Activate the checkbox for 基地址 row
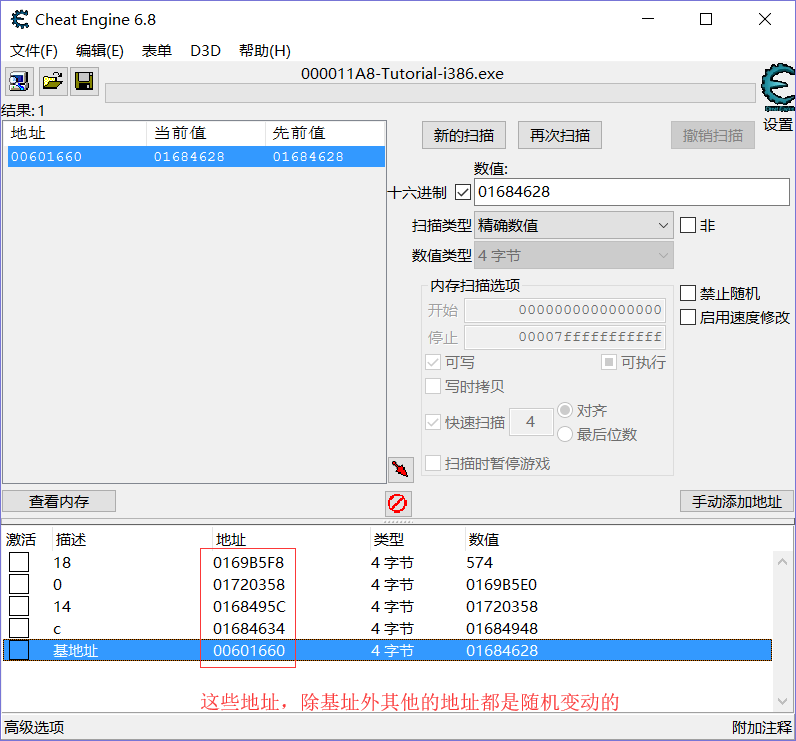 19,650
